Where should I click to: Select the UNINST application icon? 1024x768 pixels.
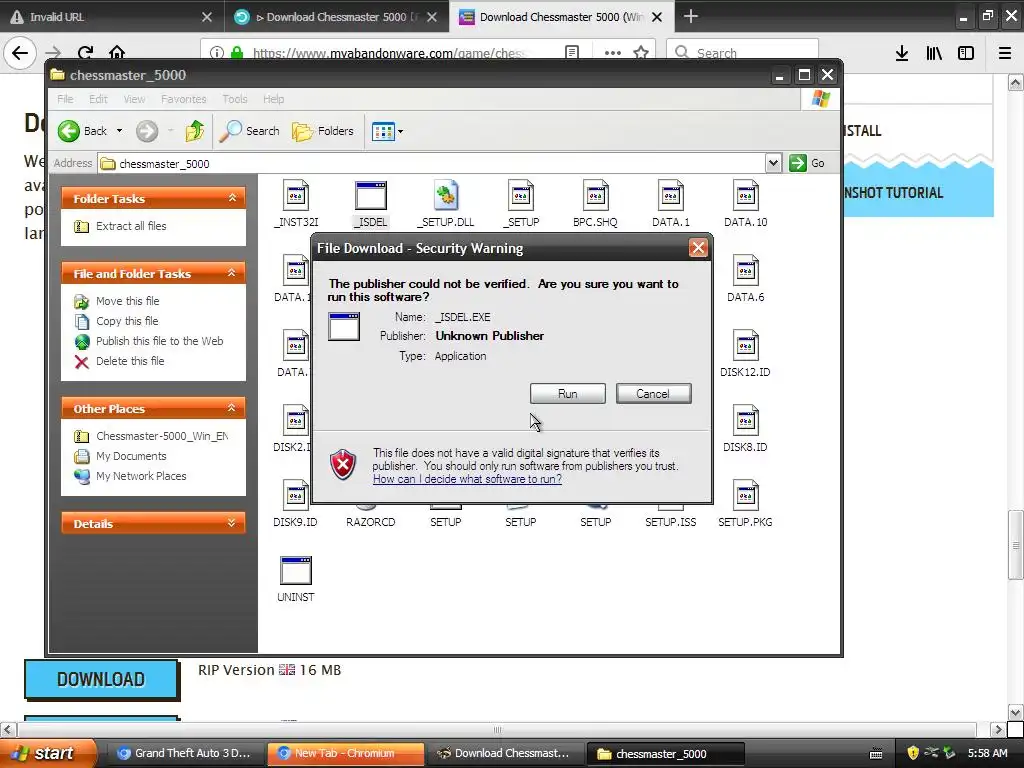click(296, 570)
